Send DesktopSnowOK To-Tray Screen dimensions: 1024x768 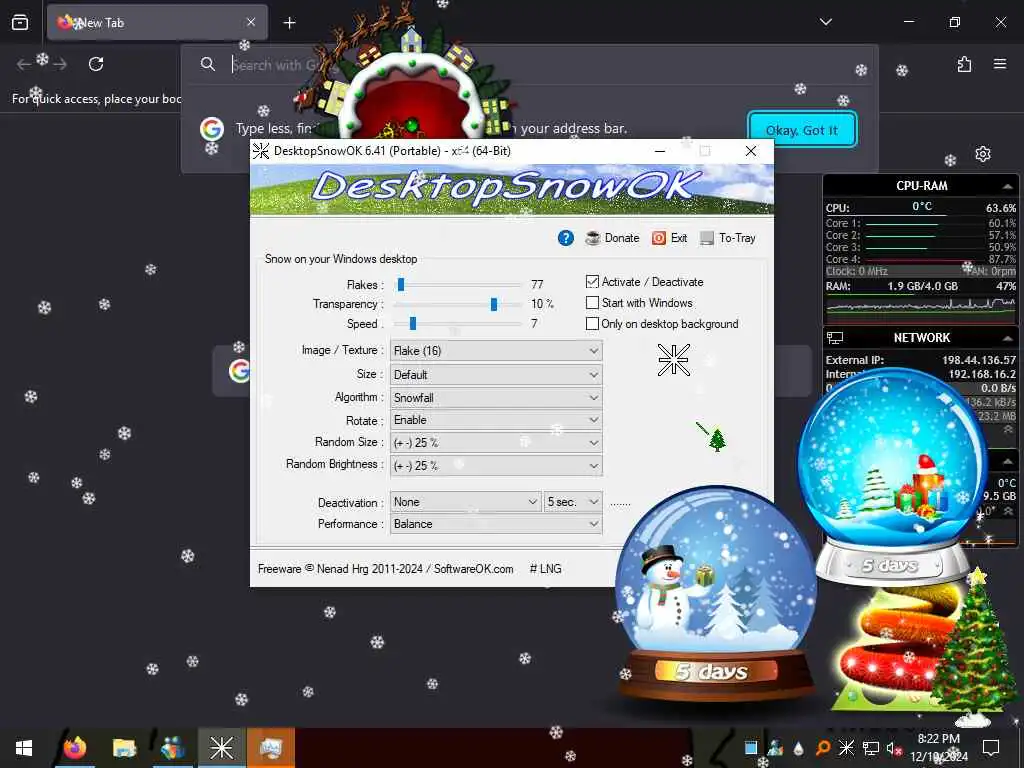[x=728, y=238]
